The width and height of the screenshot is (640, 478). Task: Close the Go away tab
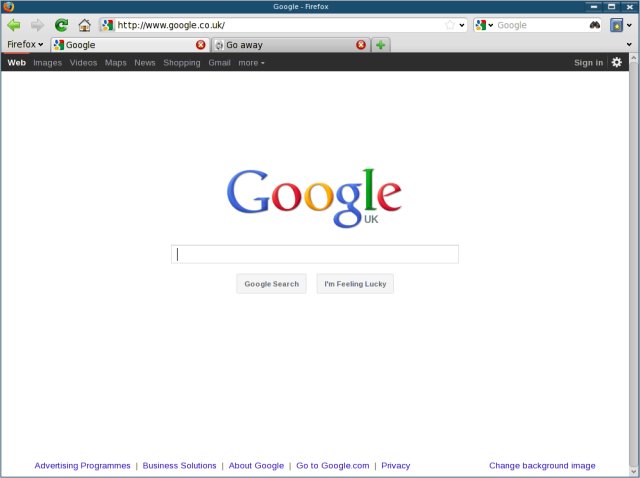click(x=361, y=44)
